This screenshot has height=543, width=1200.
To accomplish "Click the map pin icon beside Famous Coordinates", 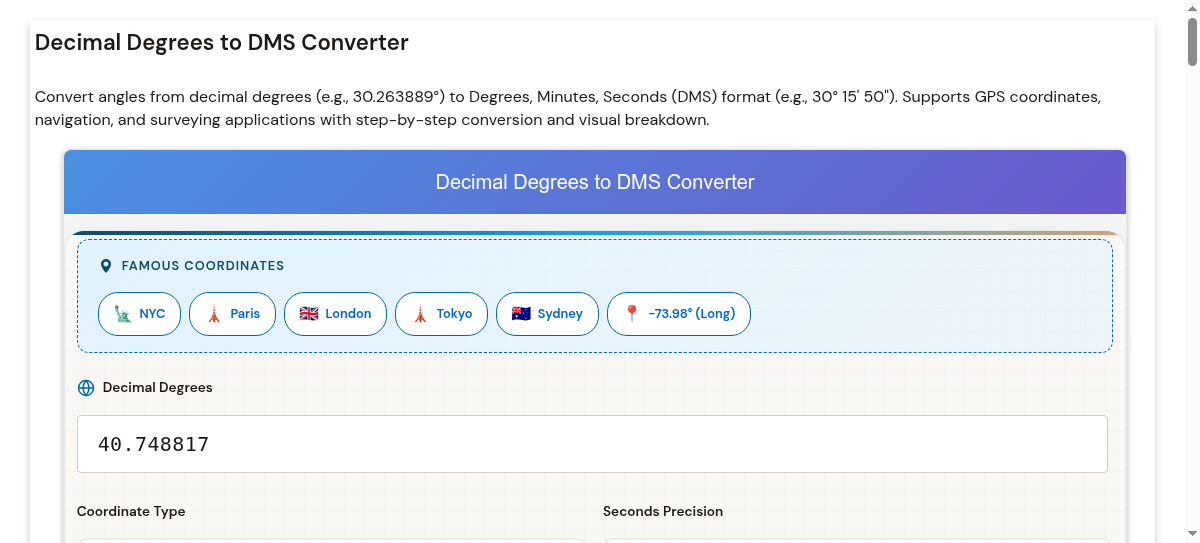I will click(x=106, y=266).
